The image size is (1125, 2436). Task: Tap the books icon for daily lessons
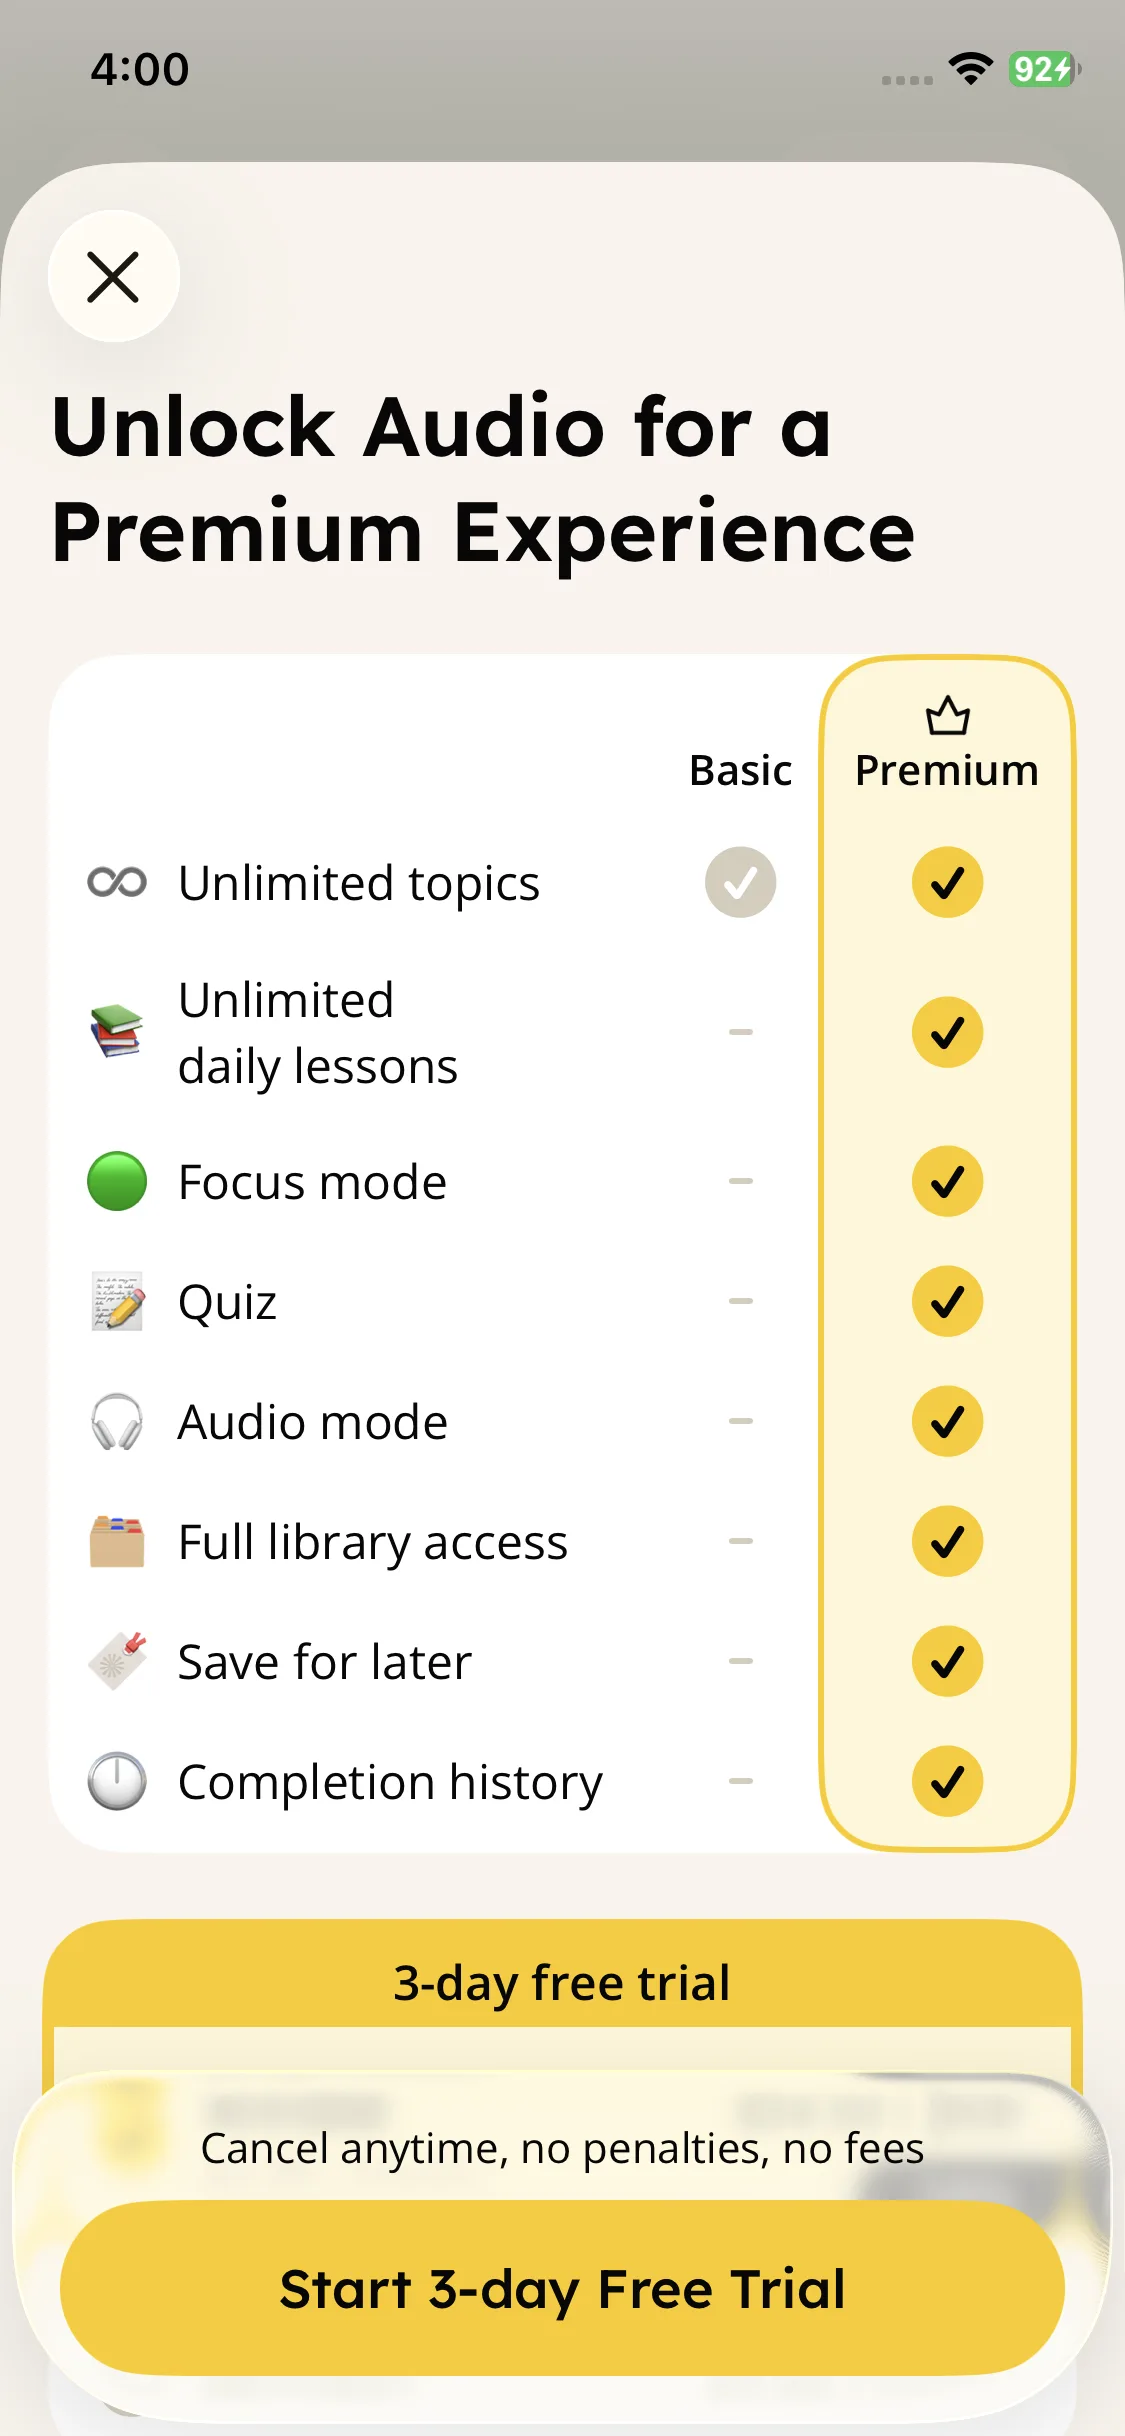click(117, 1031)
